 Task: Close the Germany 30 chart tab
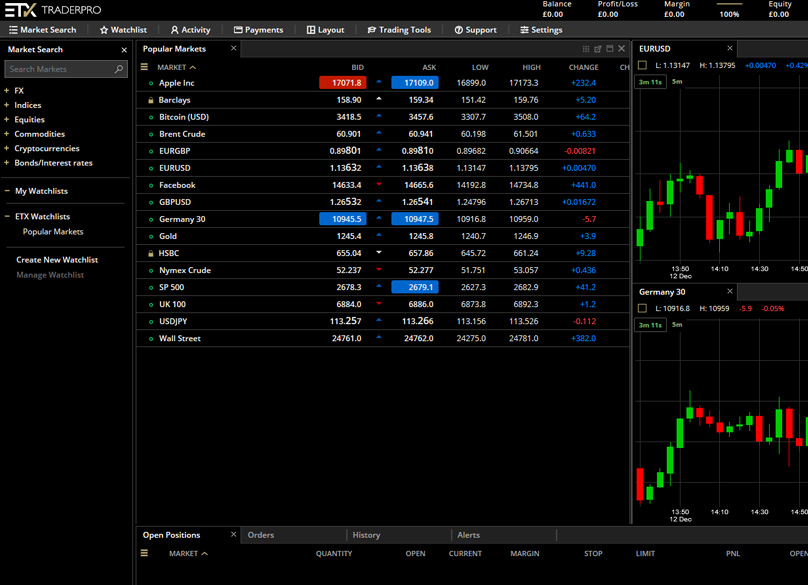[x=730, y=291]
